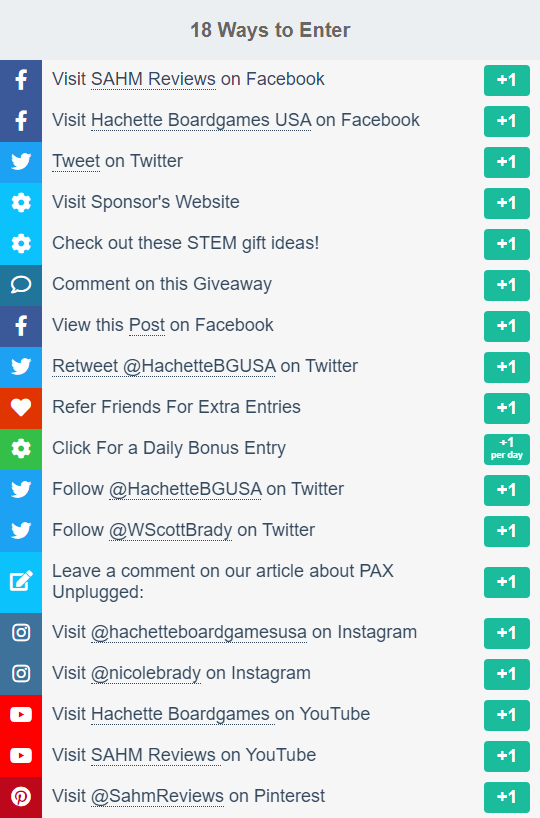Click Pinterest icon beside @SahmReviews
This screenshot has width=540, height=818.
click(21, 797)
